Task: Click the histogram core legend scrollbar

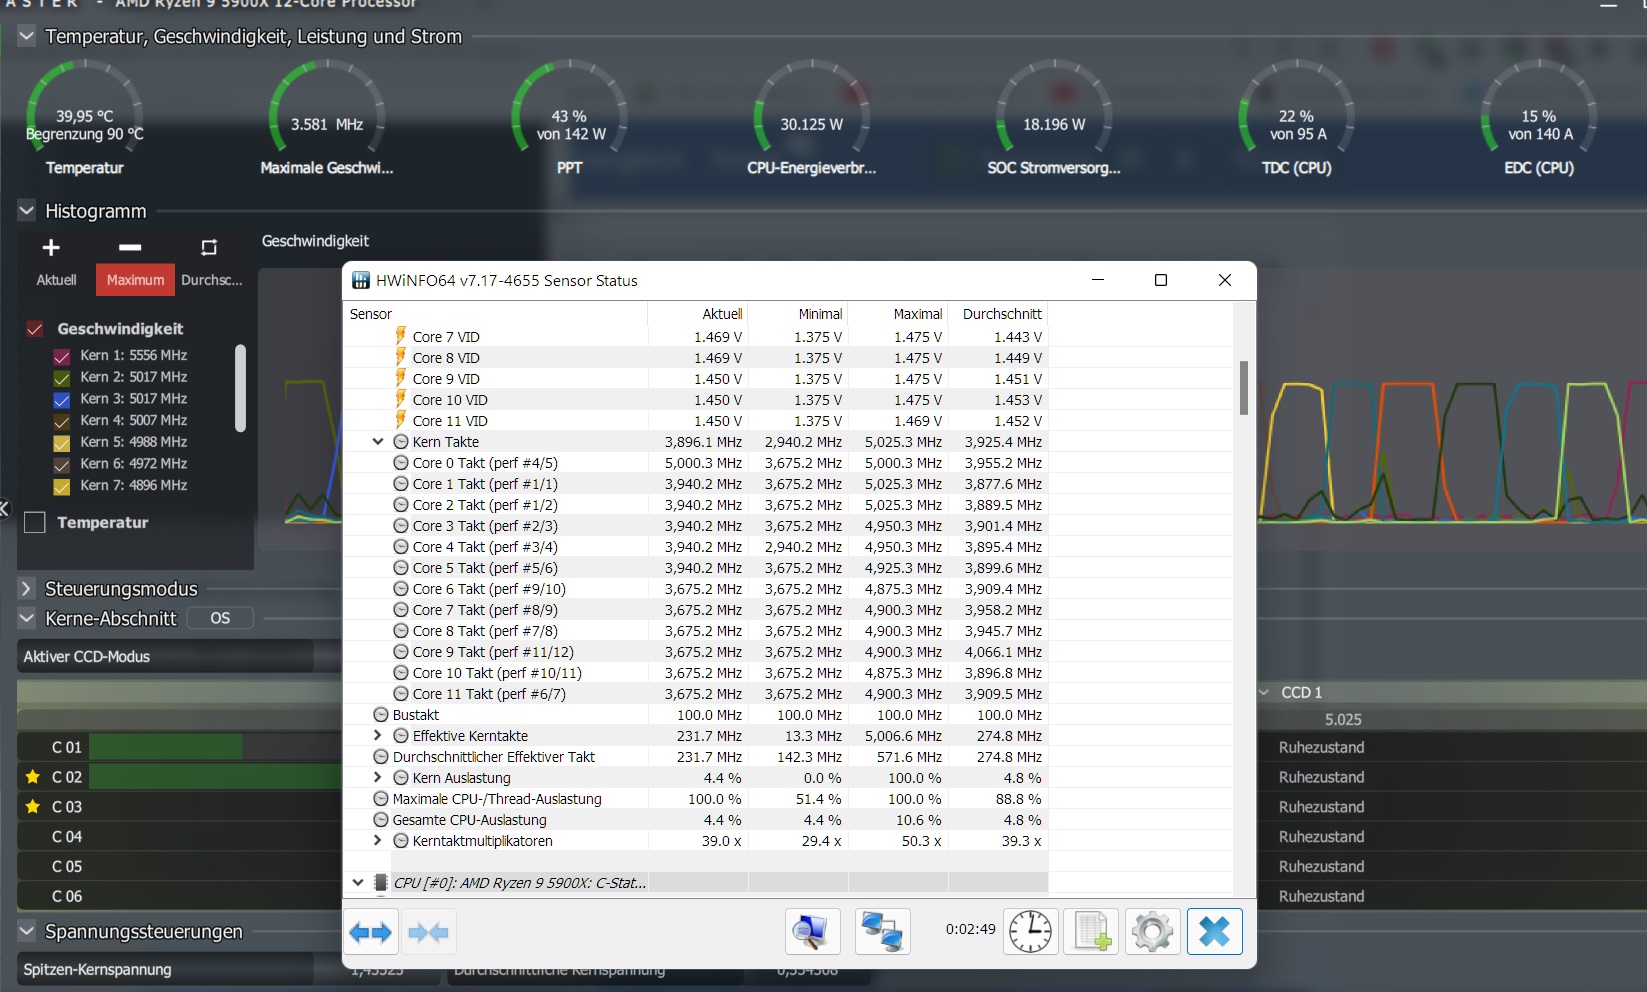Action: (240, 388)
